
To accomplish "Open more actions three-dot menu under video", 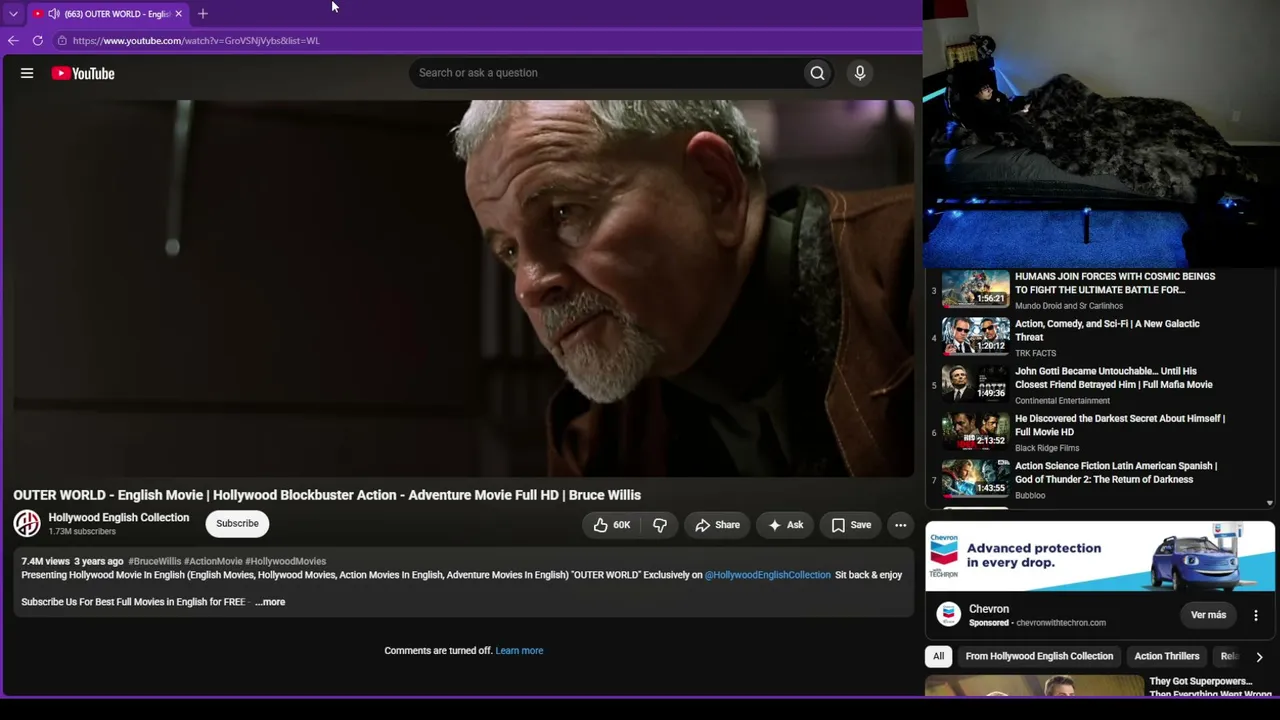I will tap(900, 525).
